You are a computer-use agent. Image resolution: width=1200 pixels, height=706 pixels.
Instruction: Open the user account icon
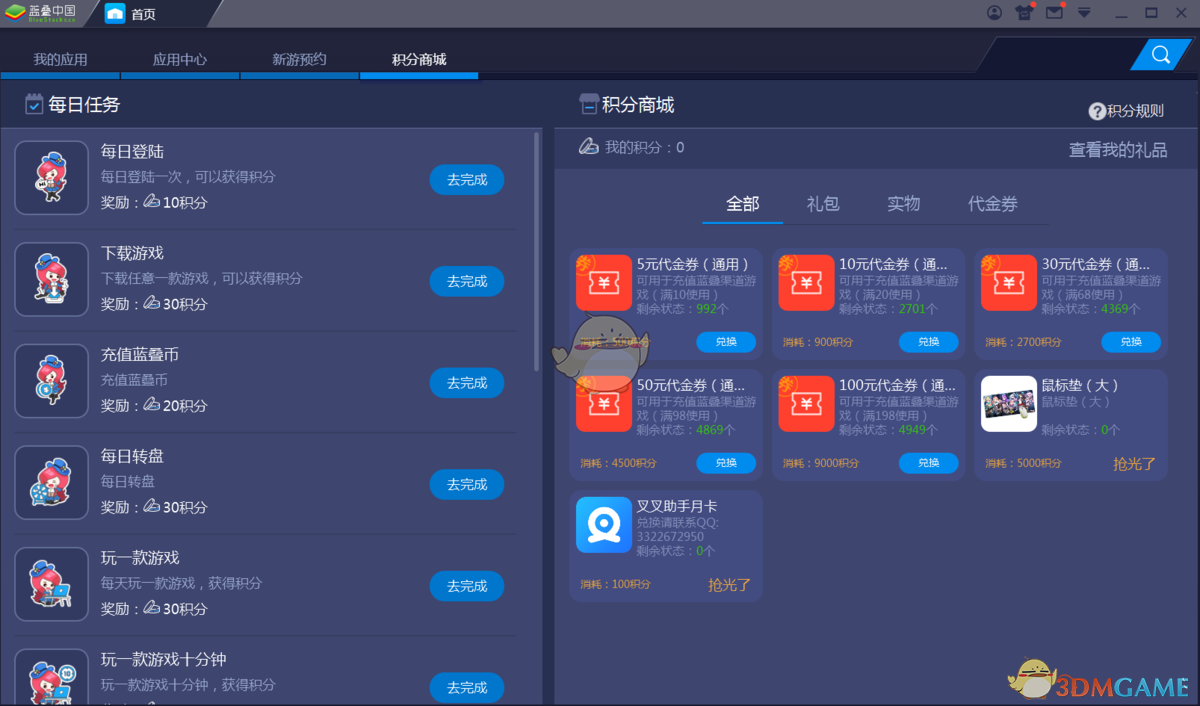pos(994,13)
